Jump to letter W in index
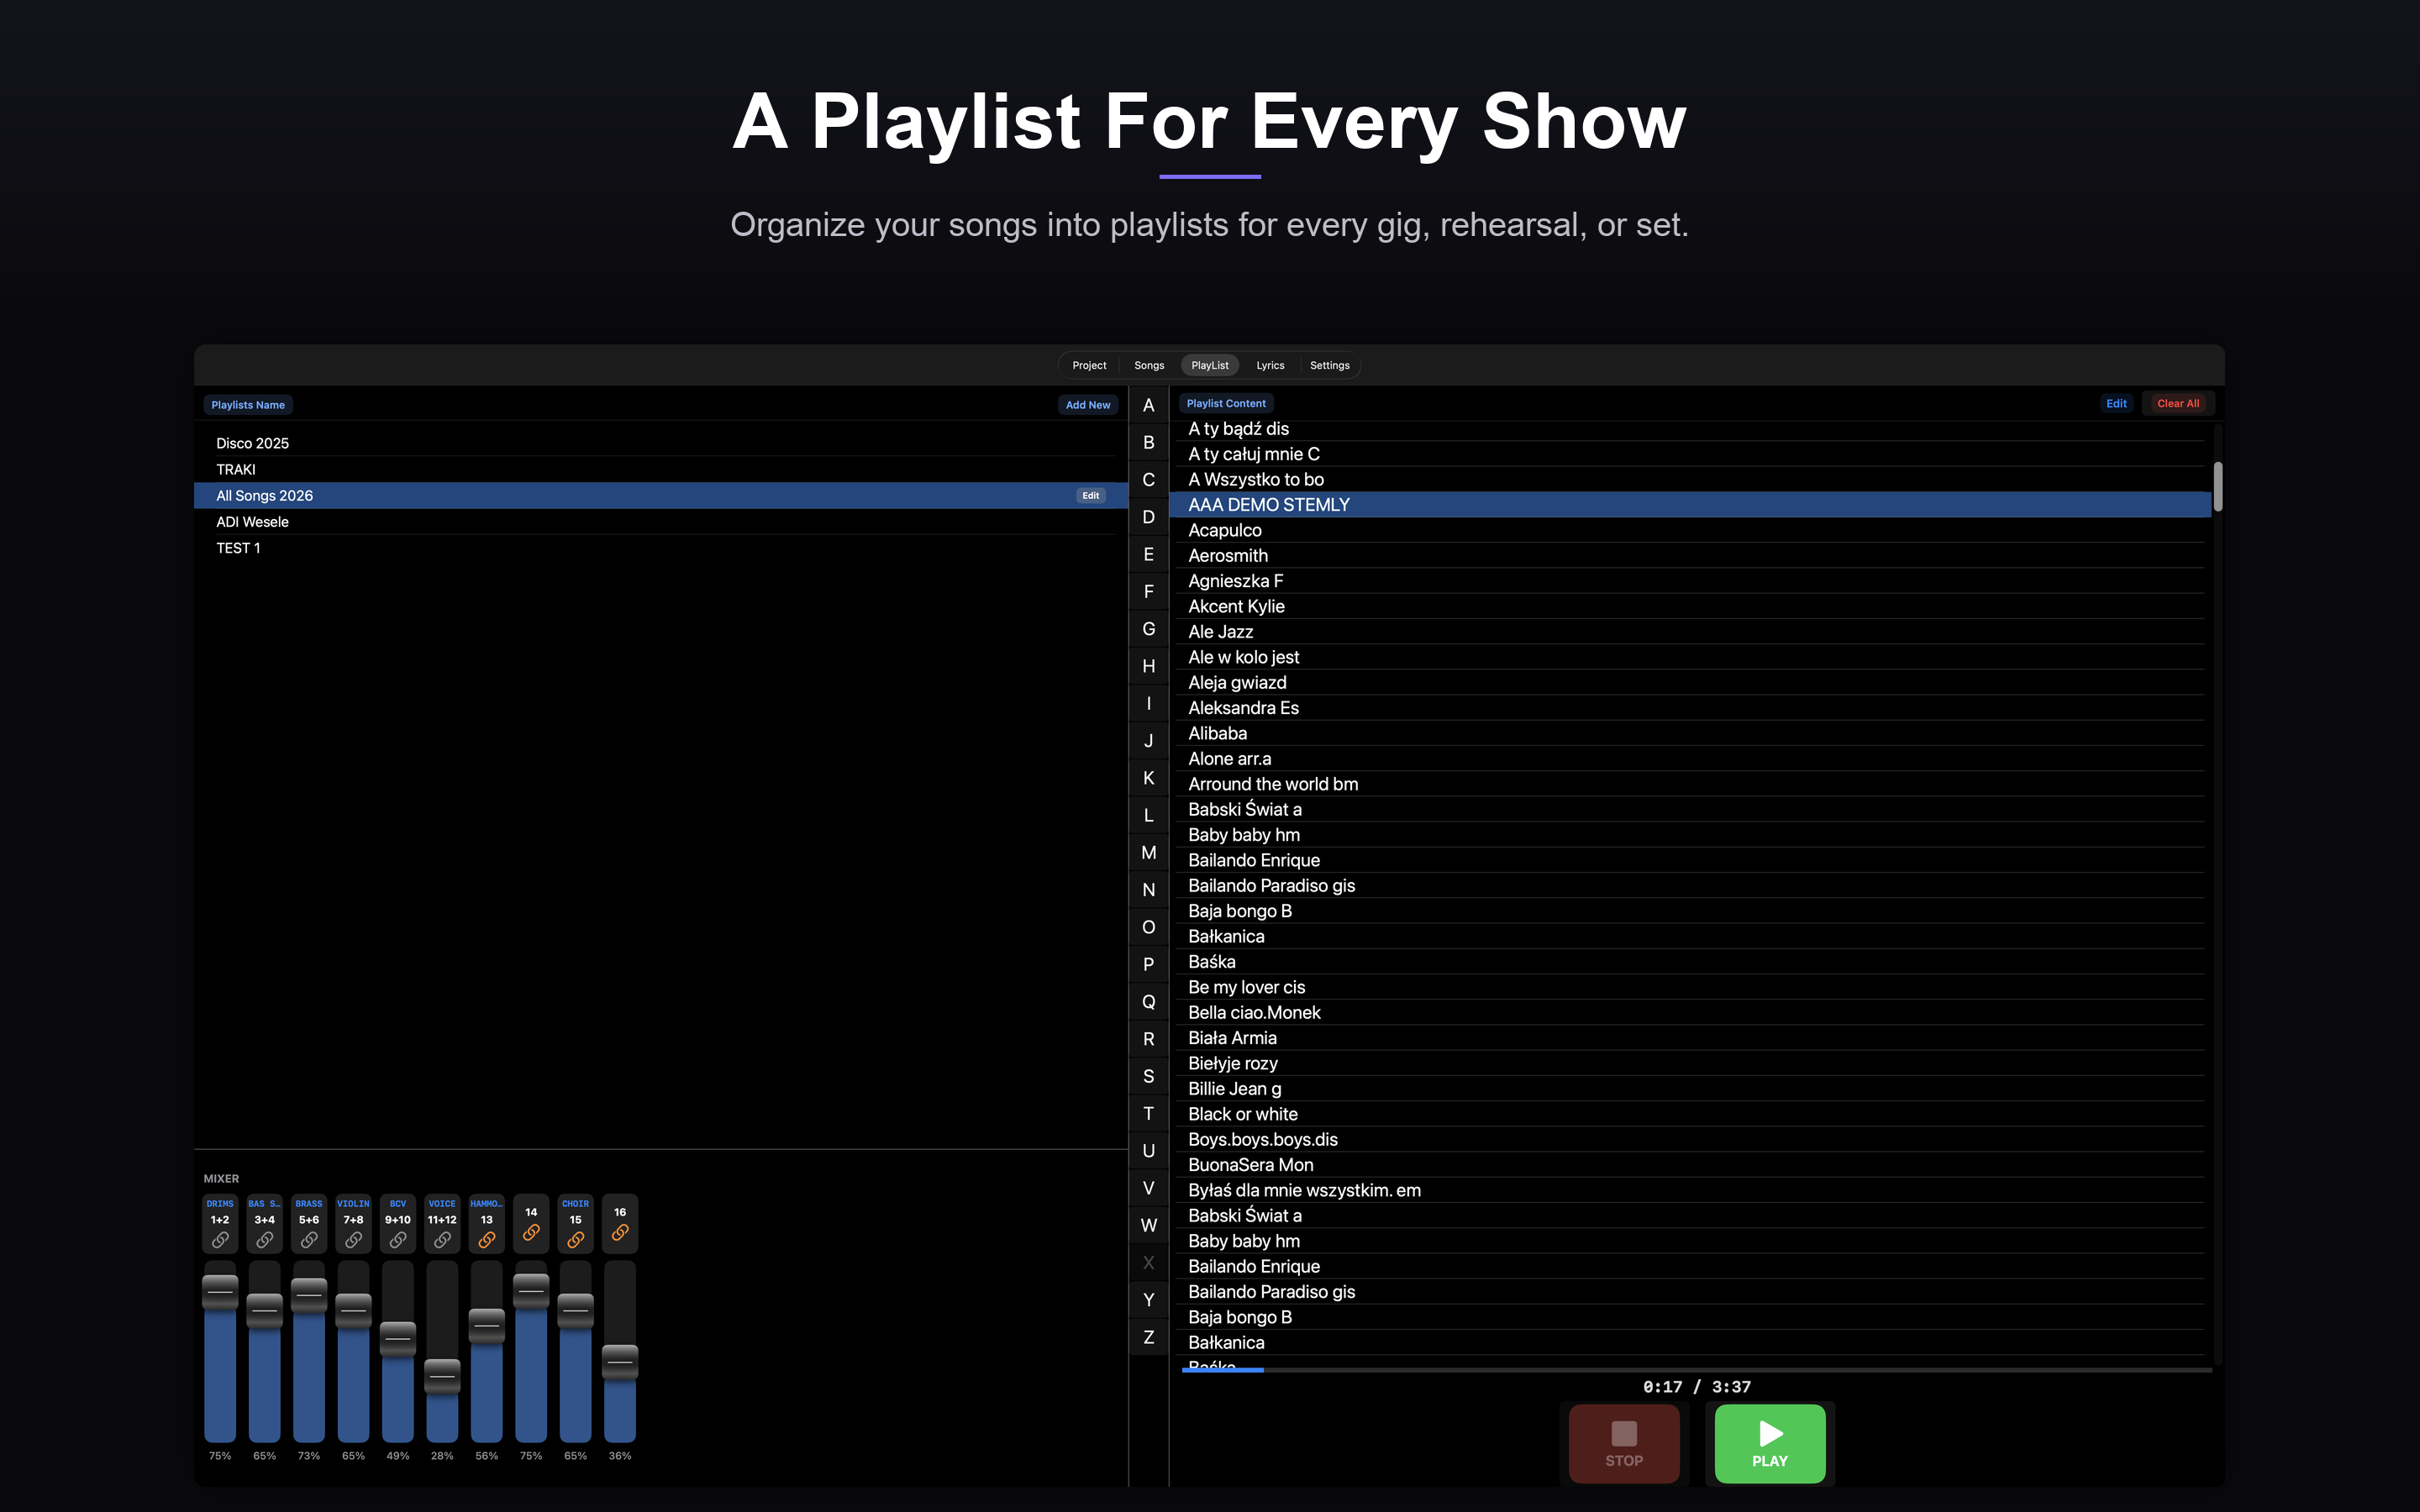This screenshot has height=1512, width=2420. click(1148, 1225)
